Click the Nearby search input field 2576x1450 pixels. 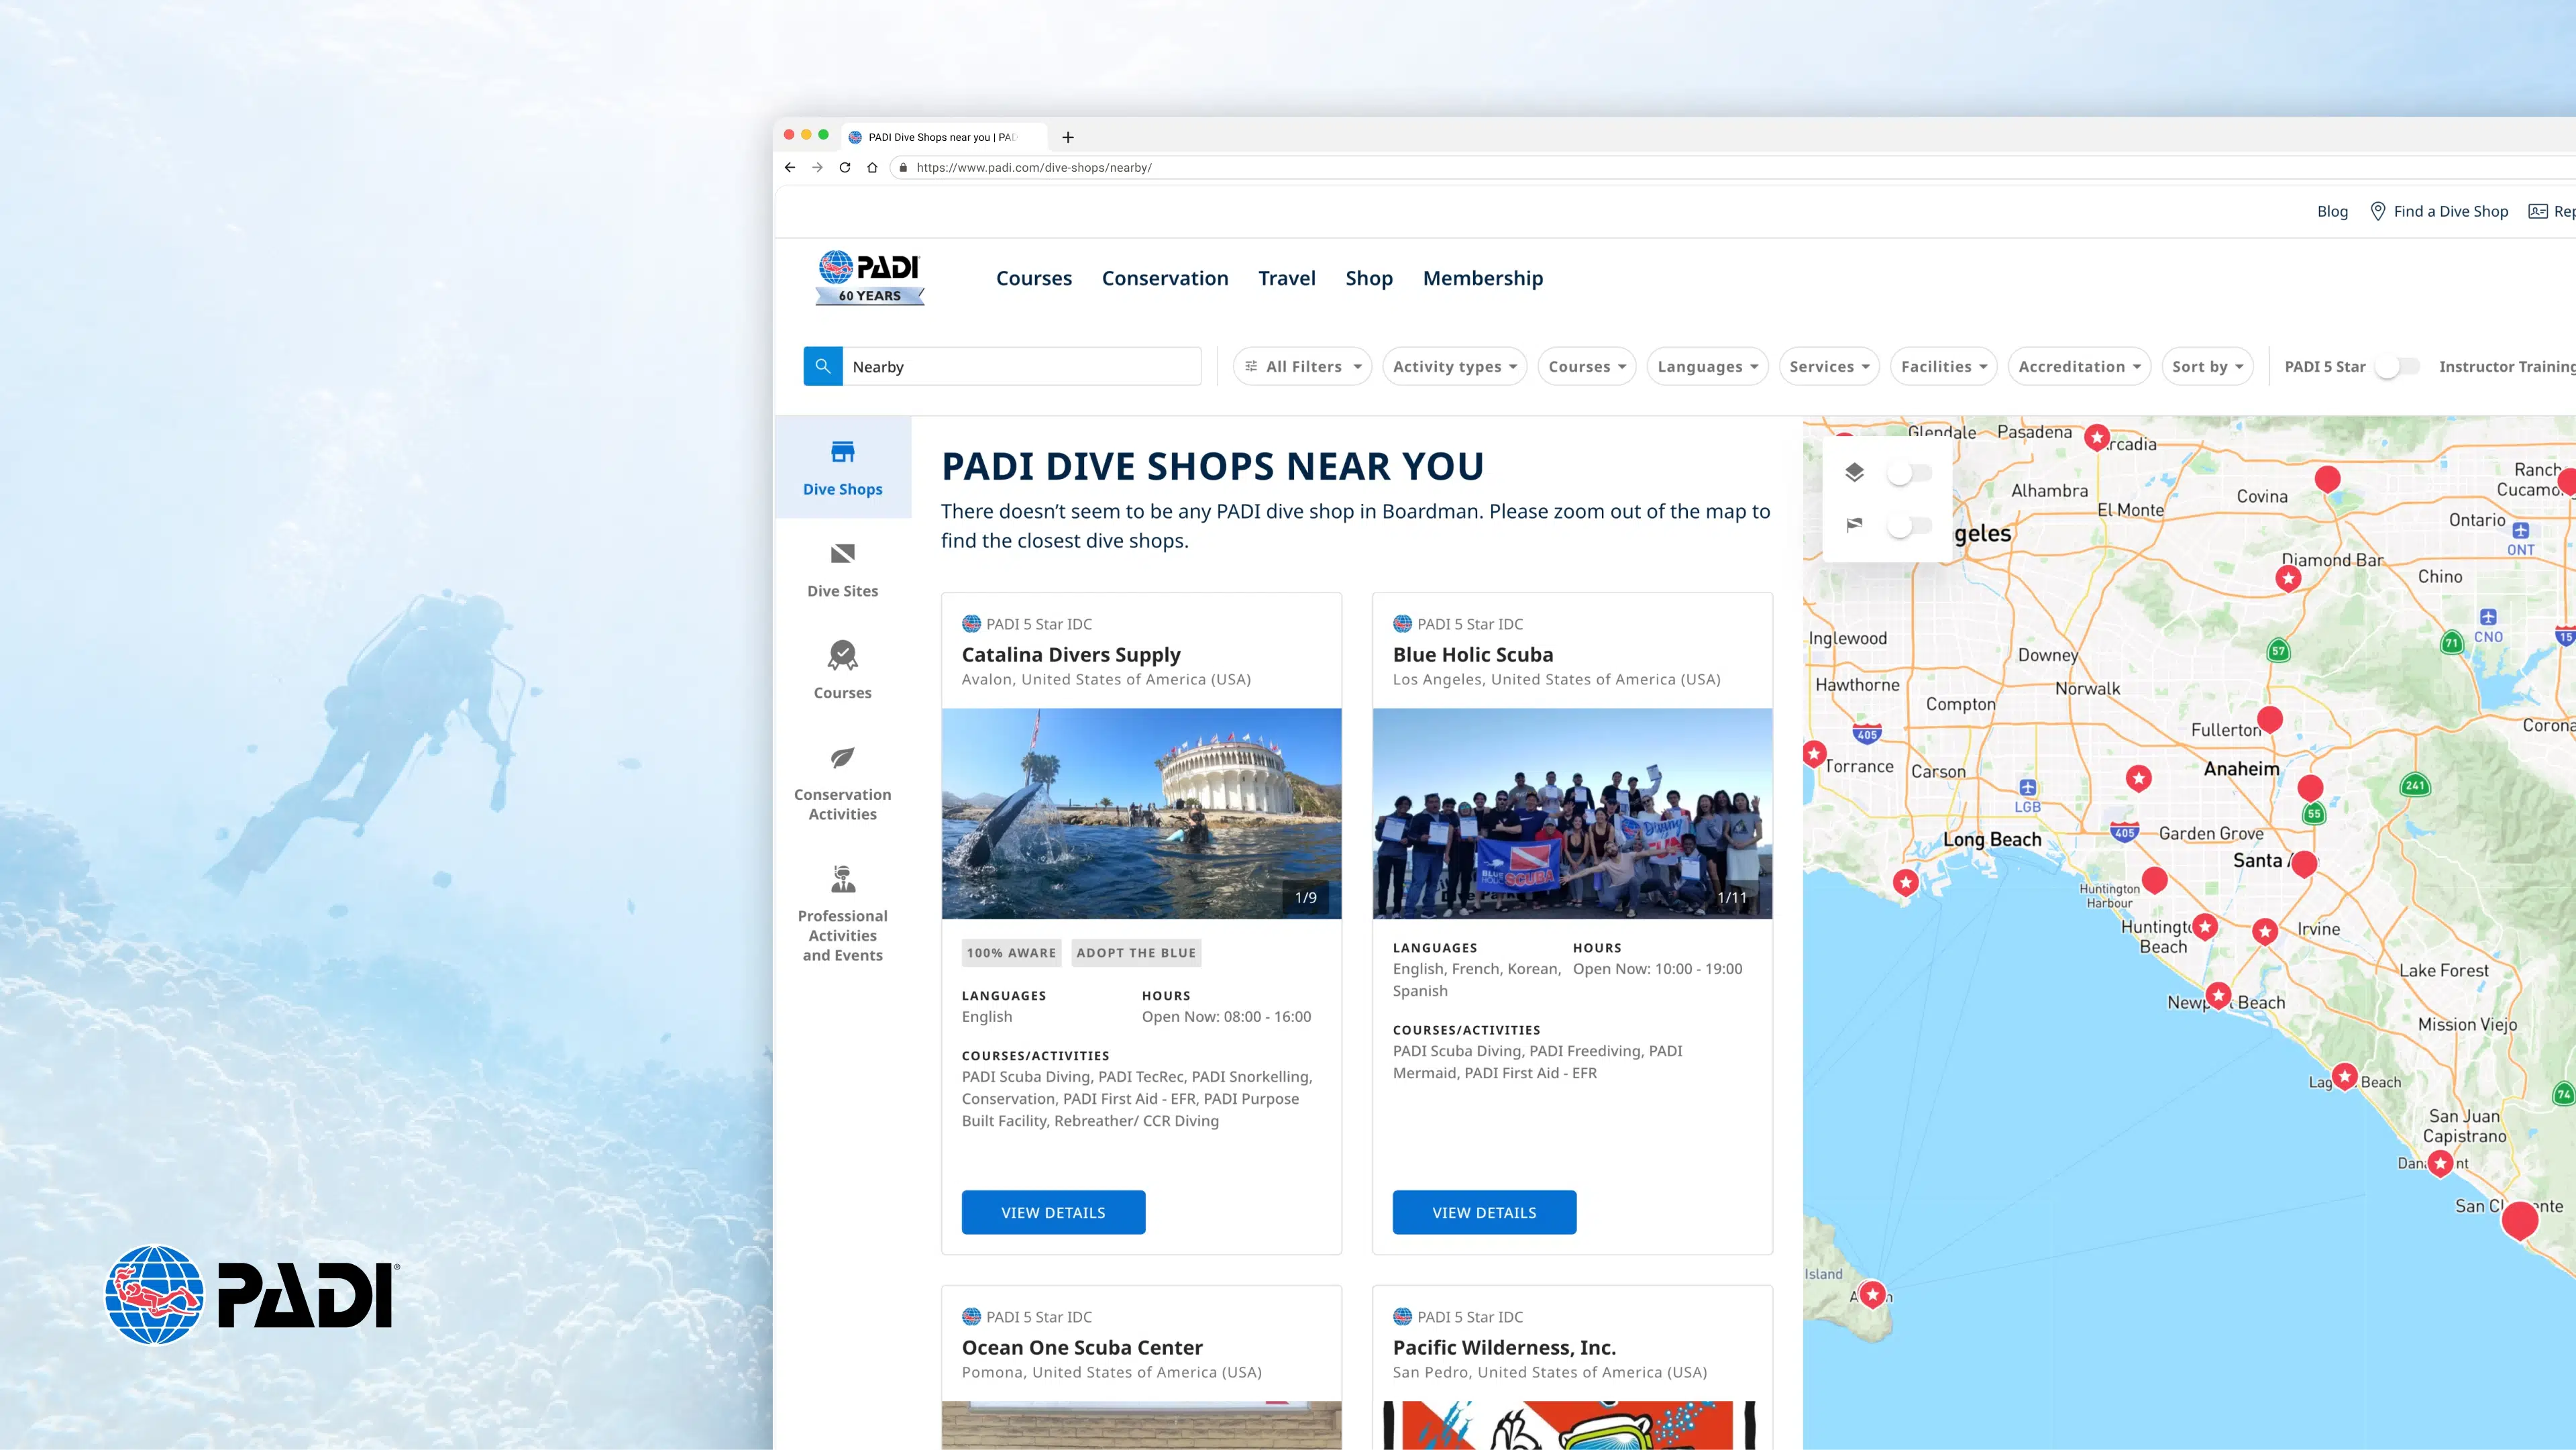point(1022,366)
